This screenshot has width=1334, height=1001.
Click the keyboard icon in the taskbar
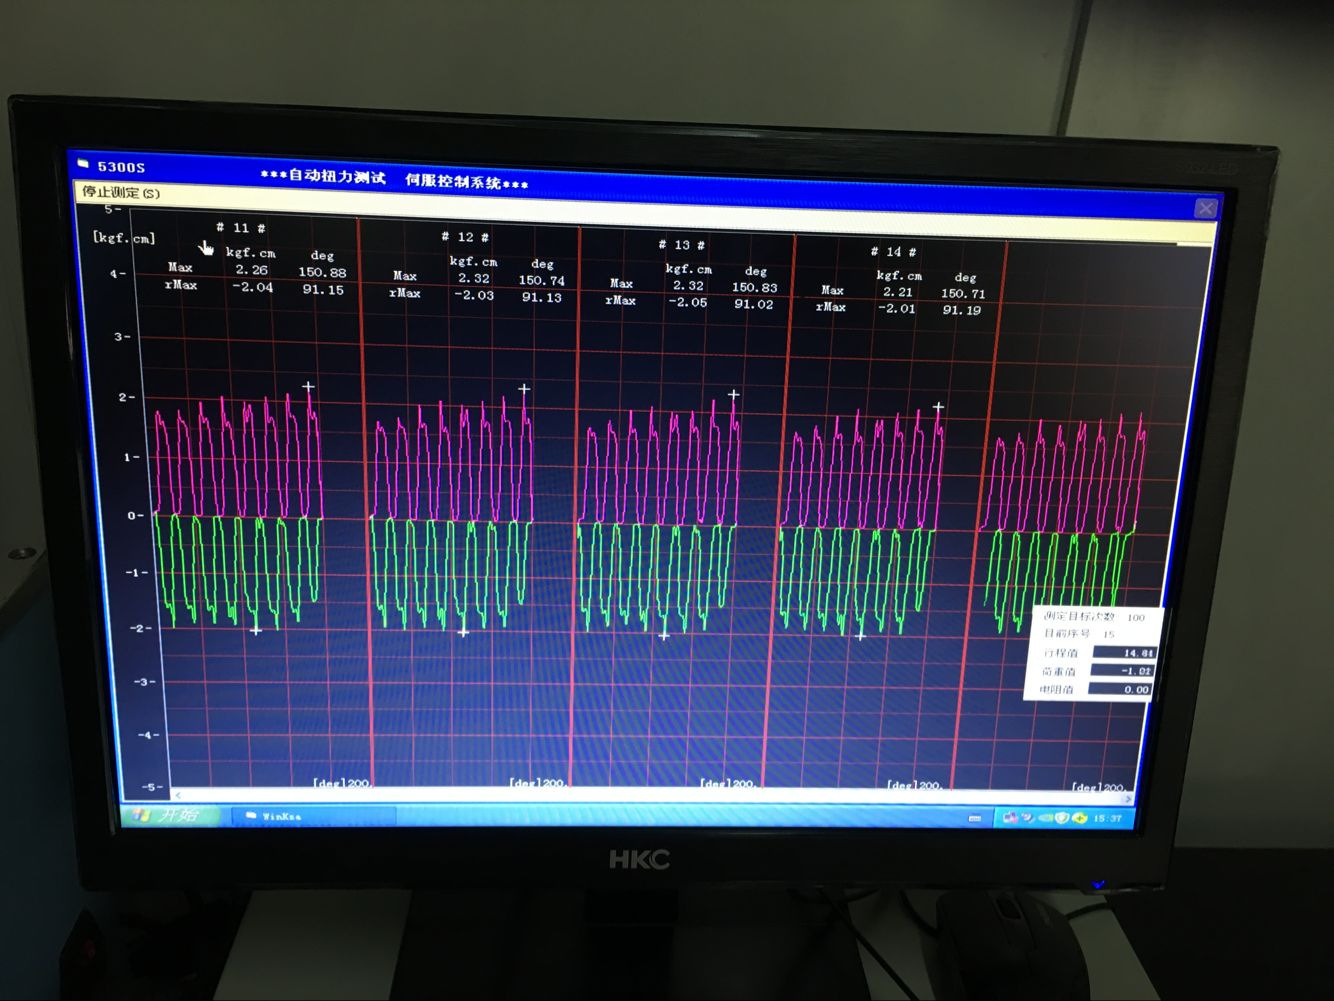point(975,818)
